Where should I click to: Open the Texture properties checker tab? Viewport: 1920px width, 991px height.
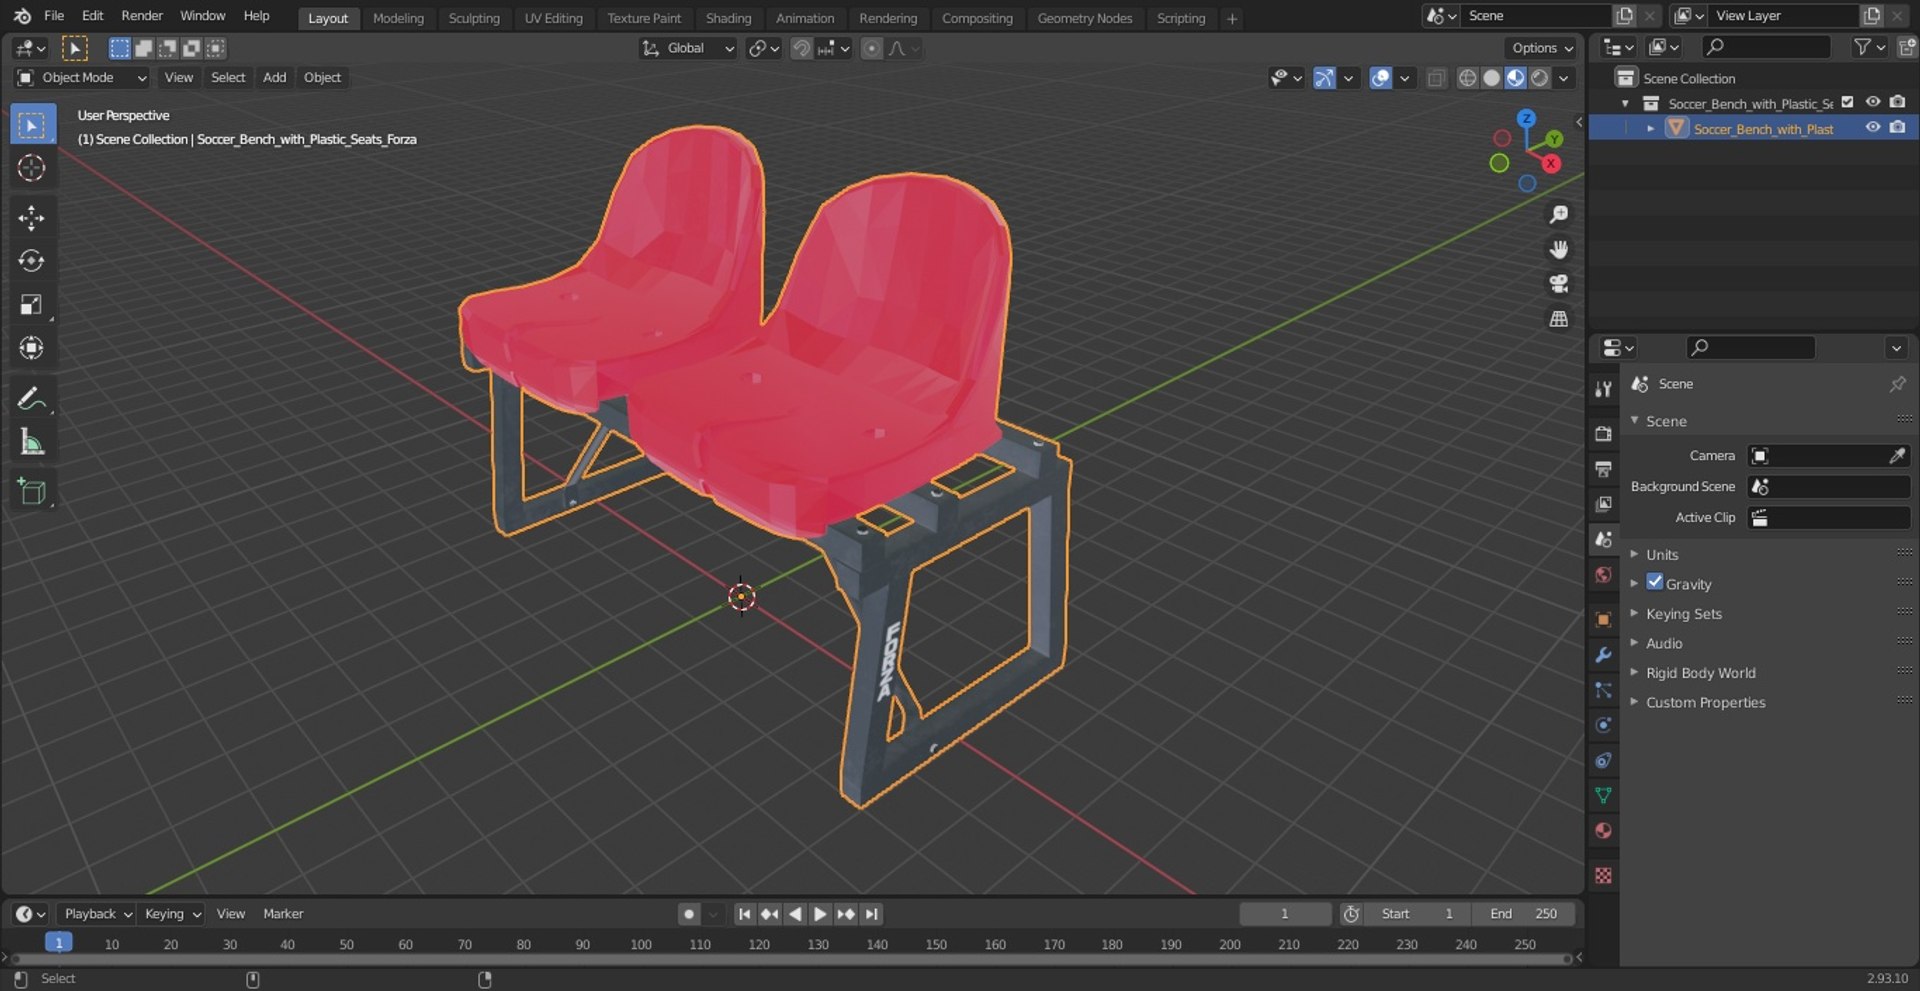(x=1603, y=876)
